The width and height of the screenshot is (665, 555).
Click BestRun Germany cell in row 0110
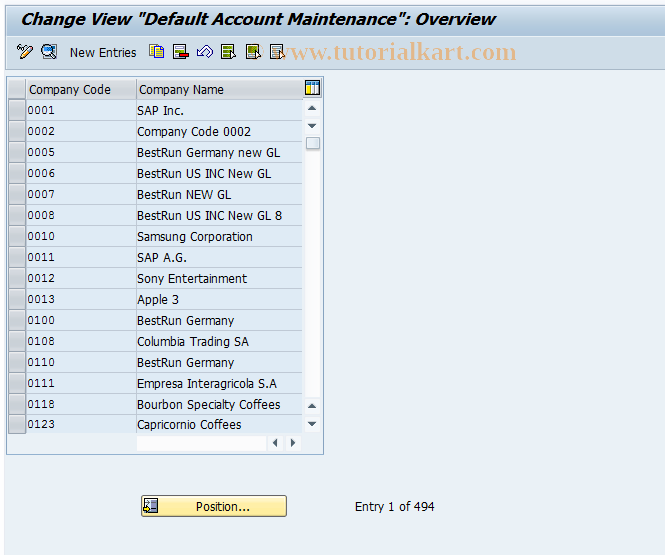tap(220, 362)
